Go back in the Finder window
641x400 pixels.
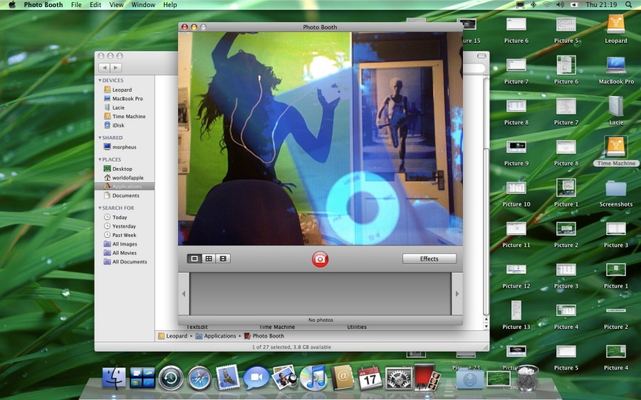coord(105,67)
